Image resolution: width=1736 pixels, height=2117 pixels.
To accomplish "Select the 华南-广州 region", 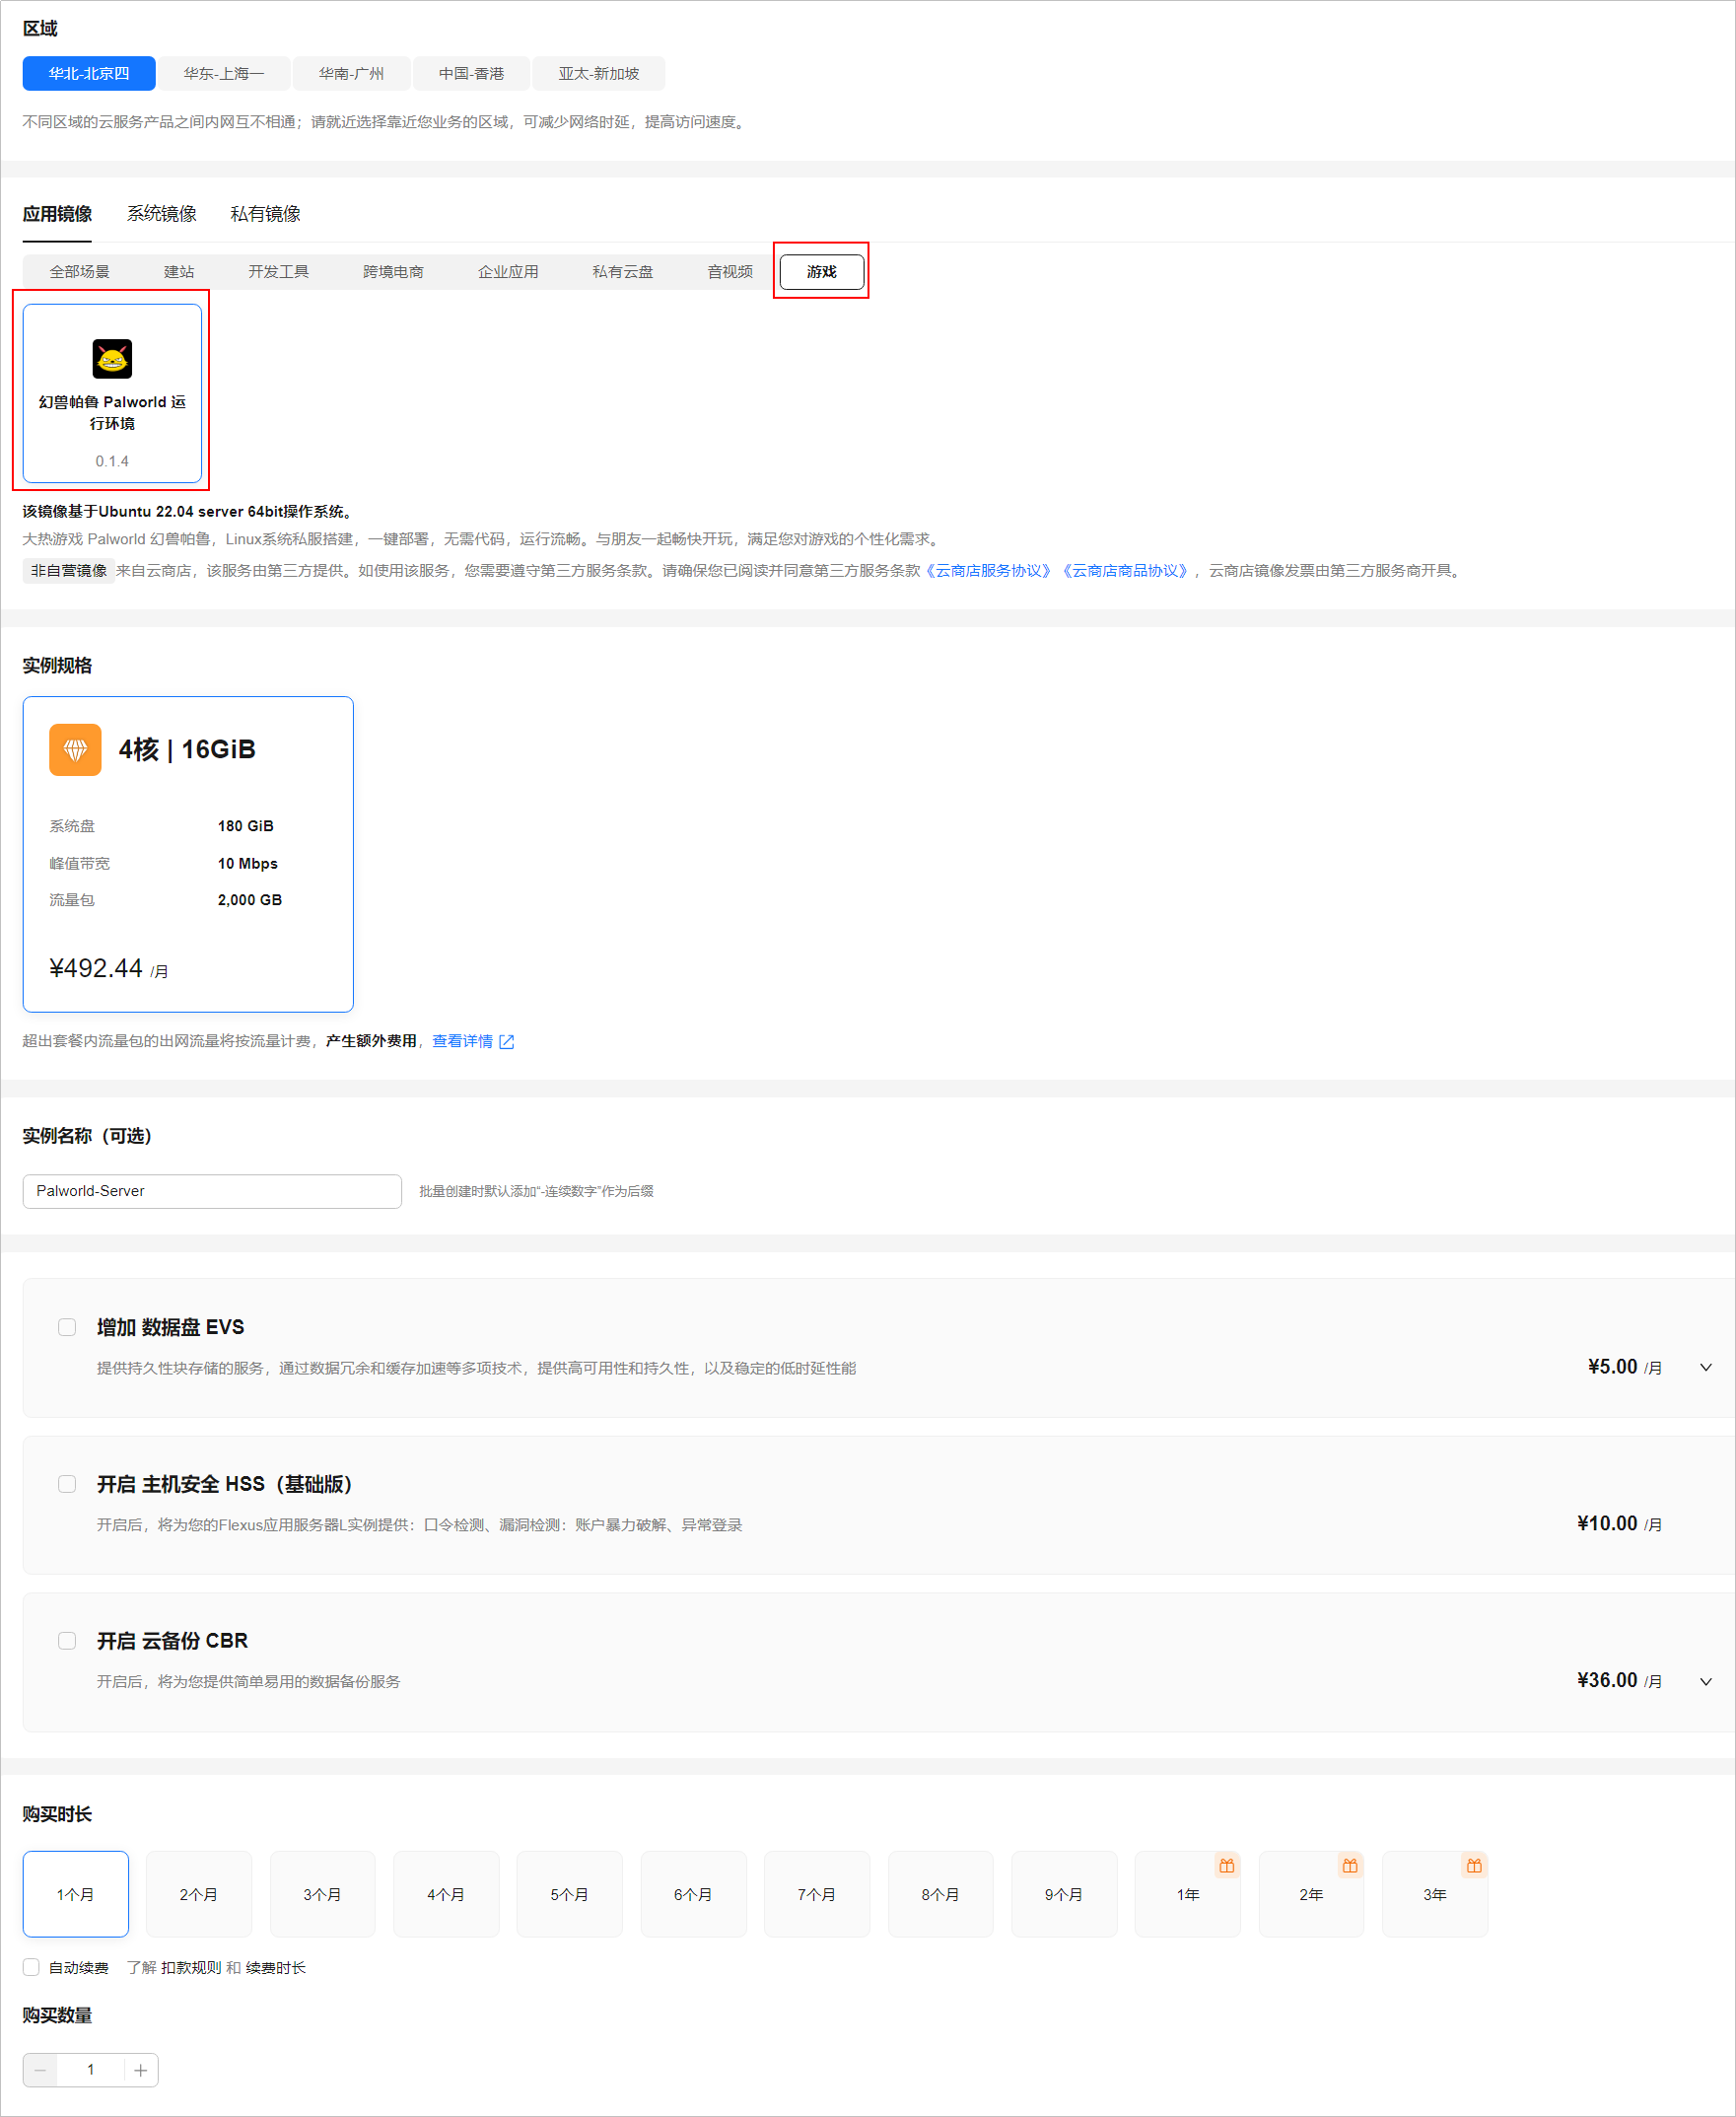I will point(351,74).
